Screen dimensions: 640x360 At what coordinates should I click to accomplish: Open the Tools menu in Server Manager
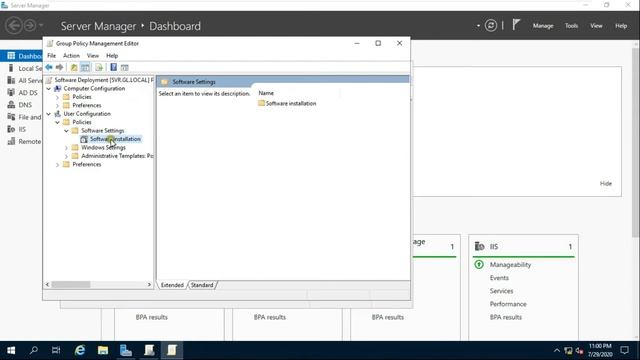tap(571, 26)
